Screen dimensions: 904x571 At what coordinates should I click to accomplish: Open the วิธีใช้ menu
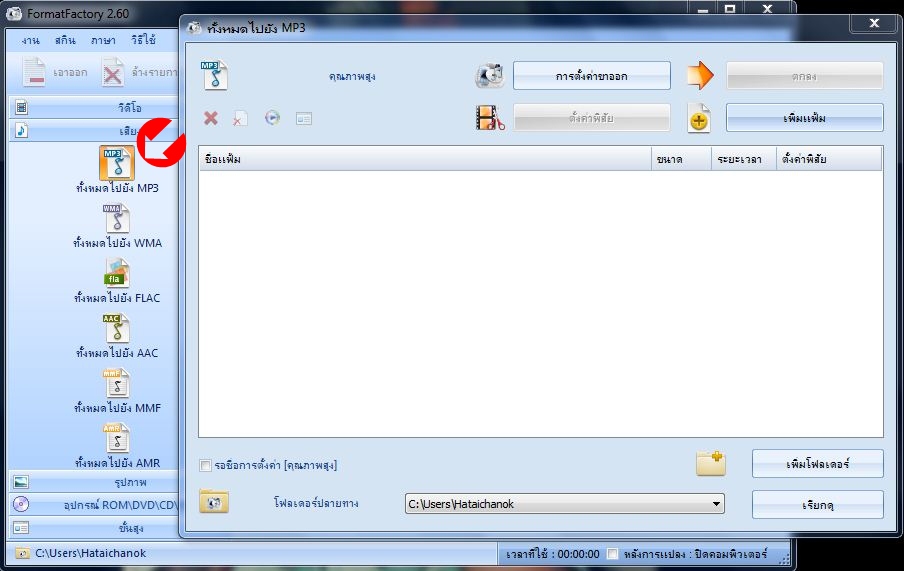(143, 40)
